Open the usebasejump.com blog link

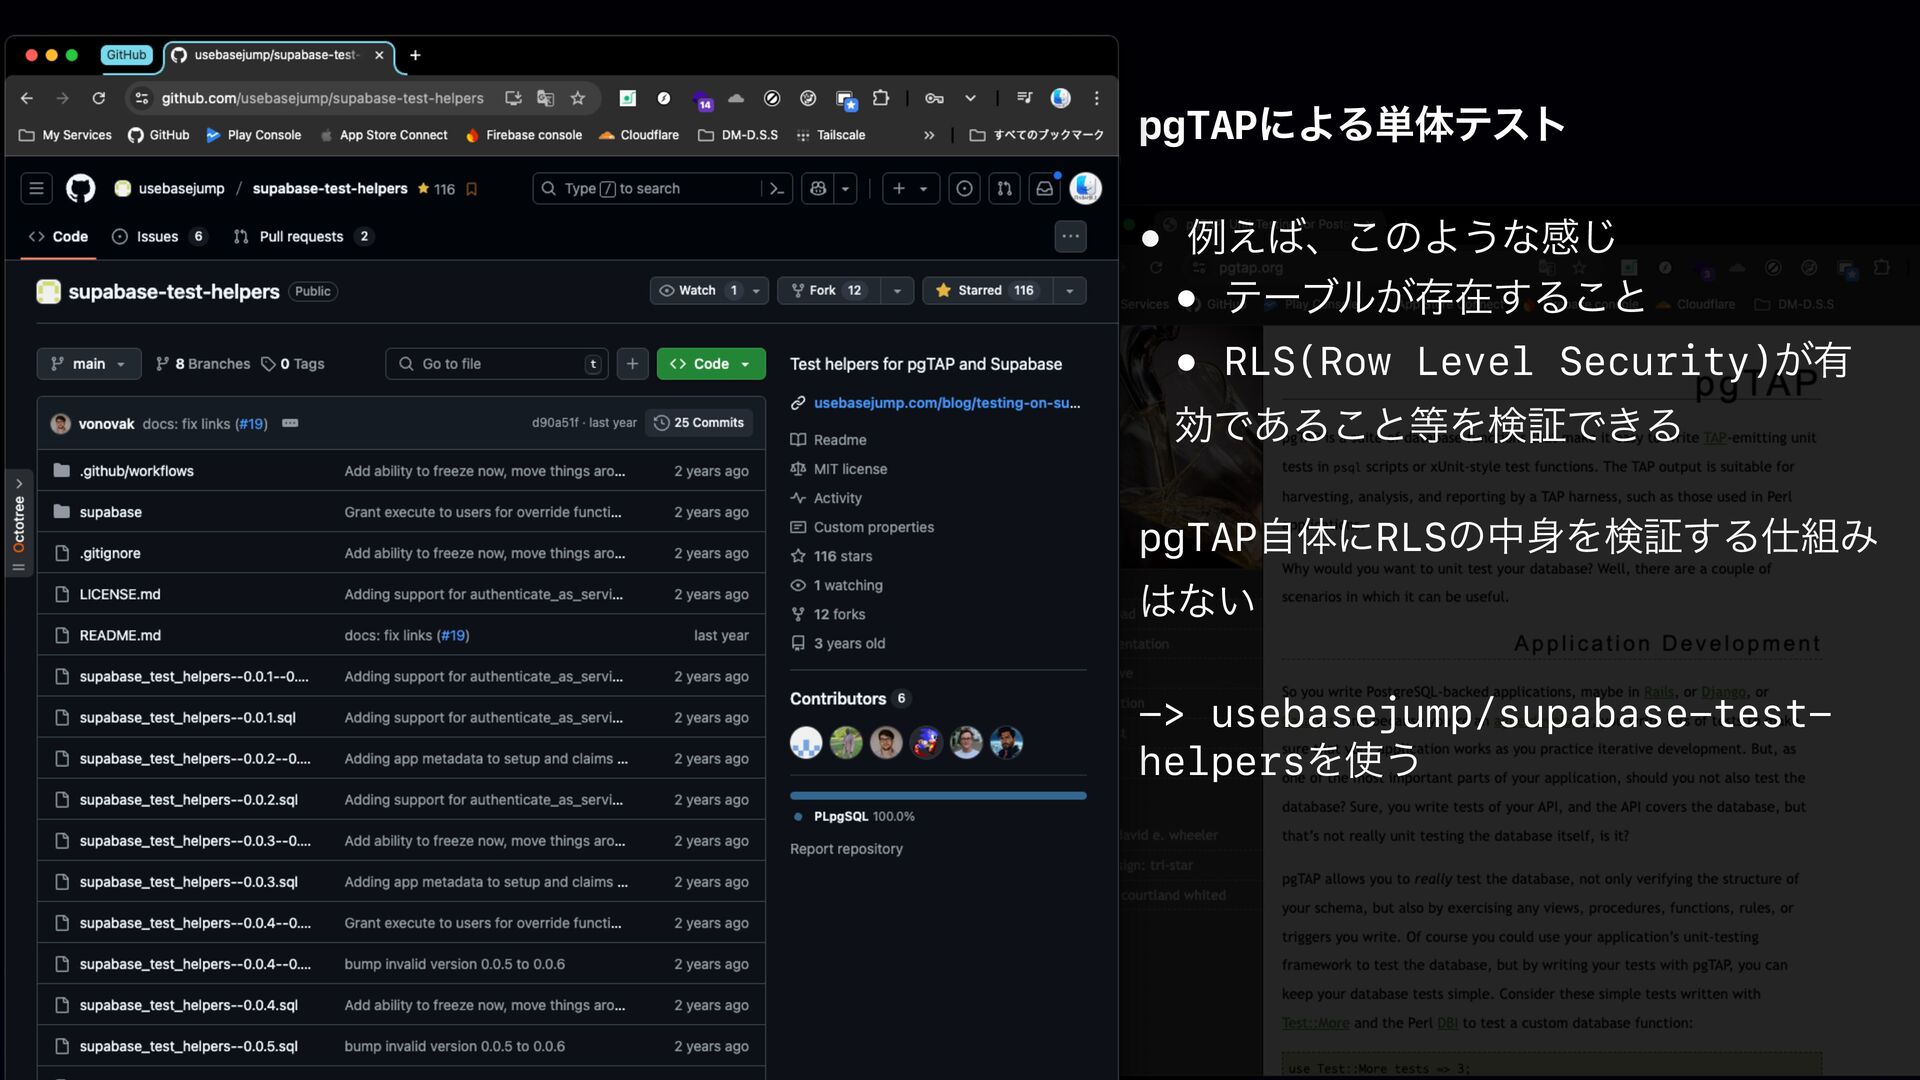946,403
